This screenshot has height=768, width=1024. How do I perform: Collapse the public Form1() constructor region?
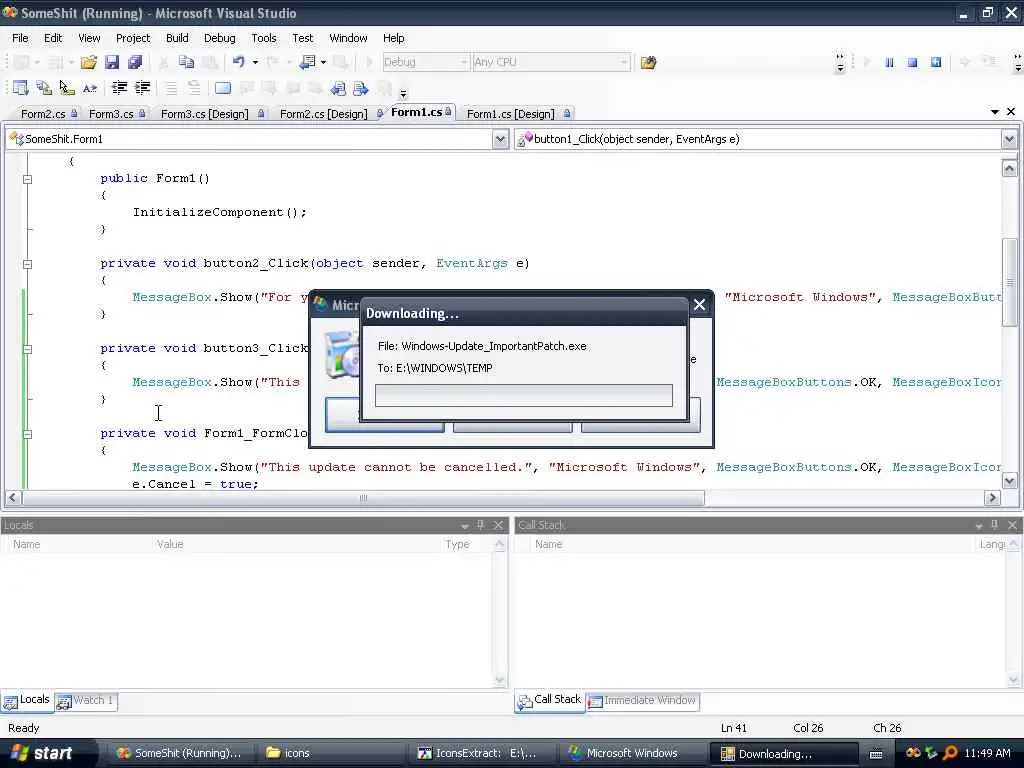[x=27, y=179]
